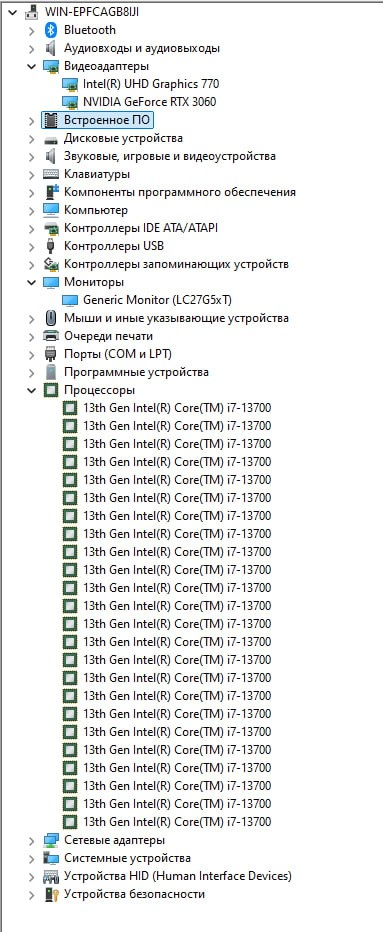Select the first i7-13700 processor entry
This screenshot has height=932, width=383.
(177, 408)
